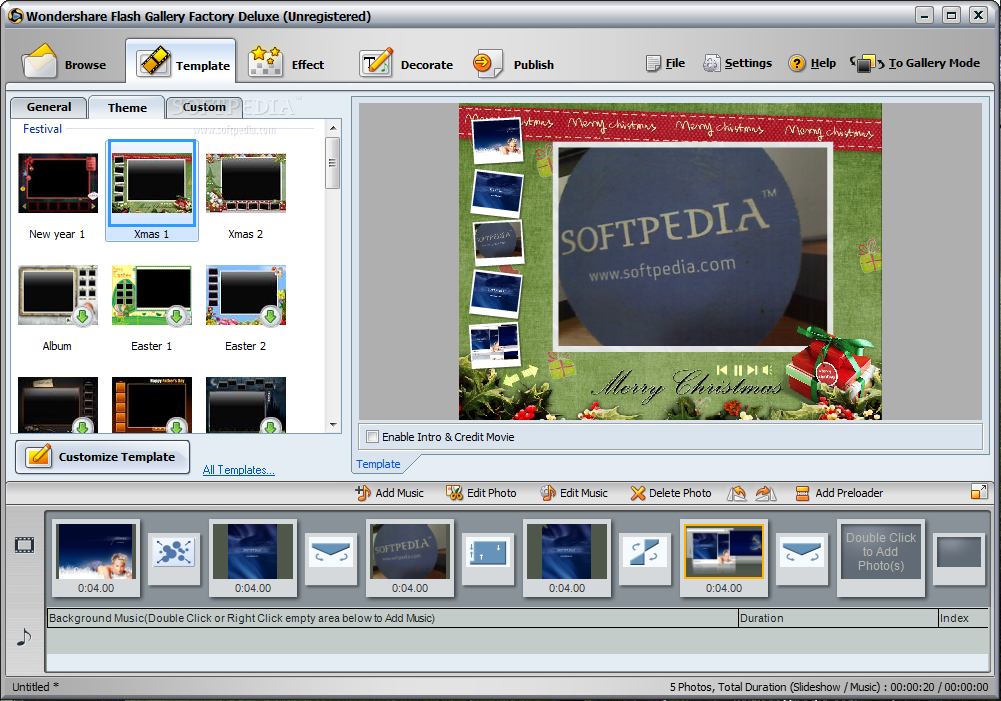1001x701 pixels.
Task: Switch To Gallery Mode
Action: pos(915,63)
